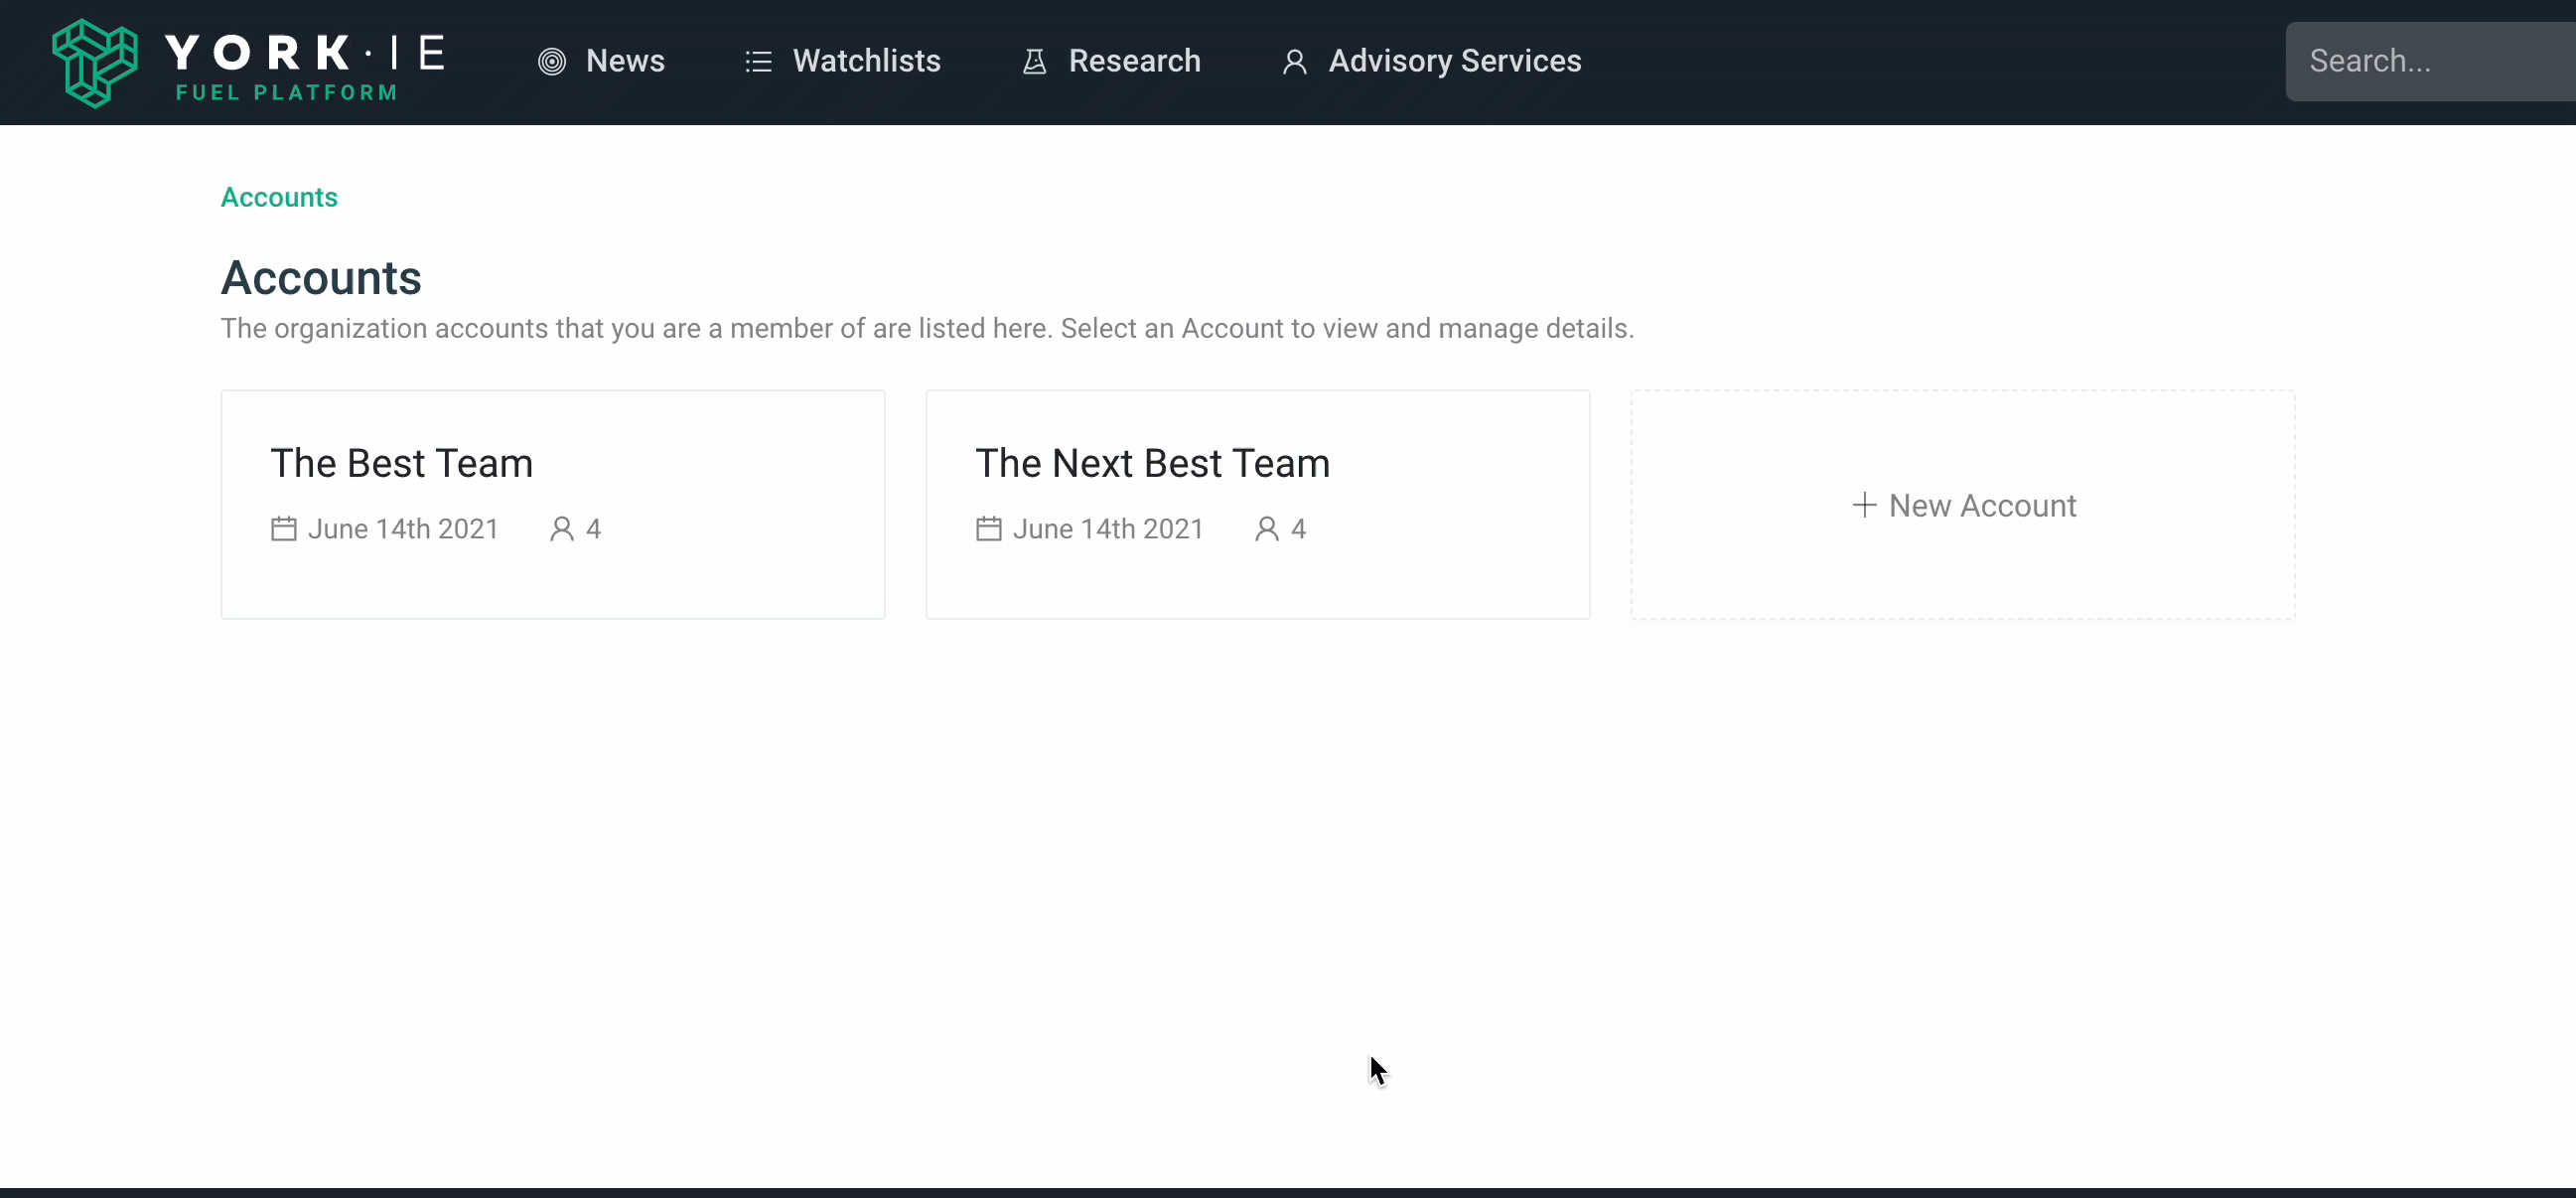2576x1198 pixels.
Task: Click the organization accounts description text
Action: click(x=927, y=328)
